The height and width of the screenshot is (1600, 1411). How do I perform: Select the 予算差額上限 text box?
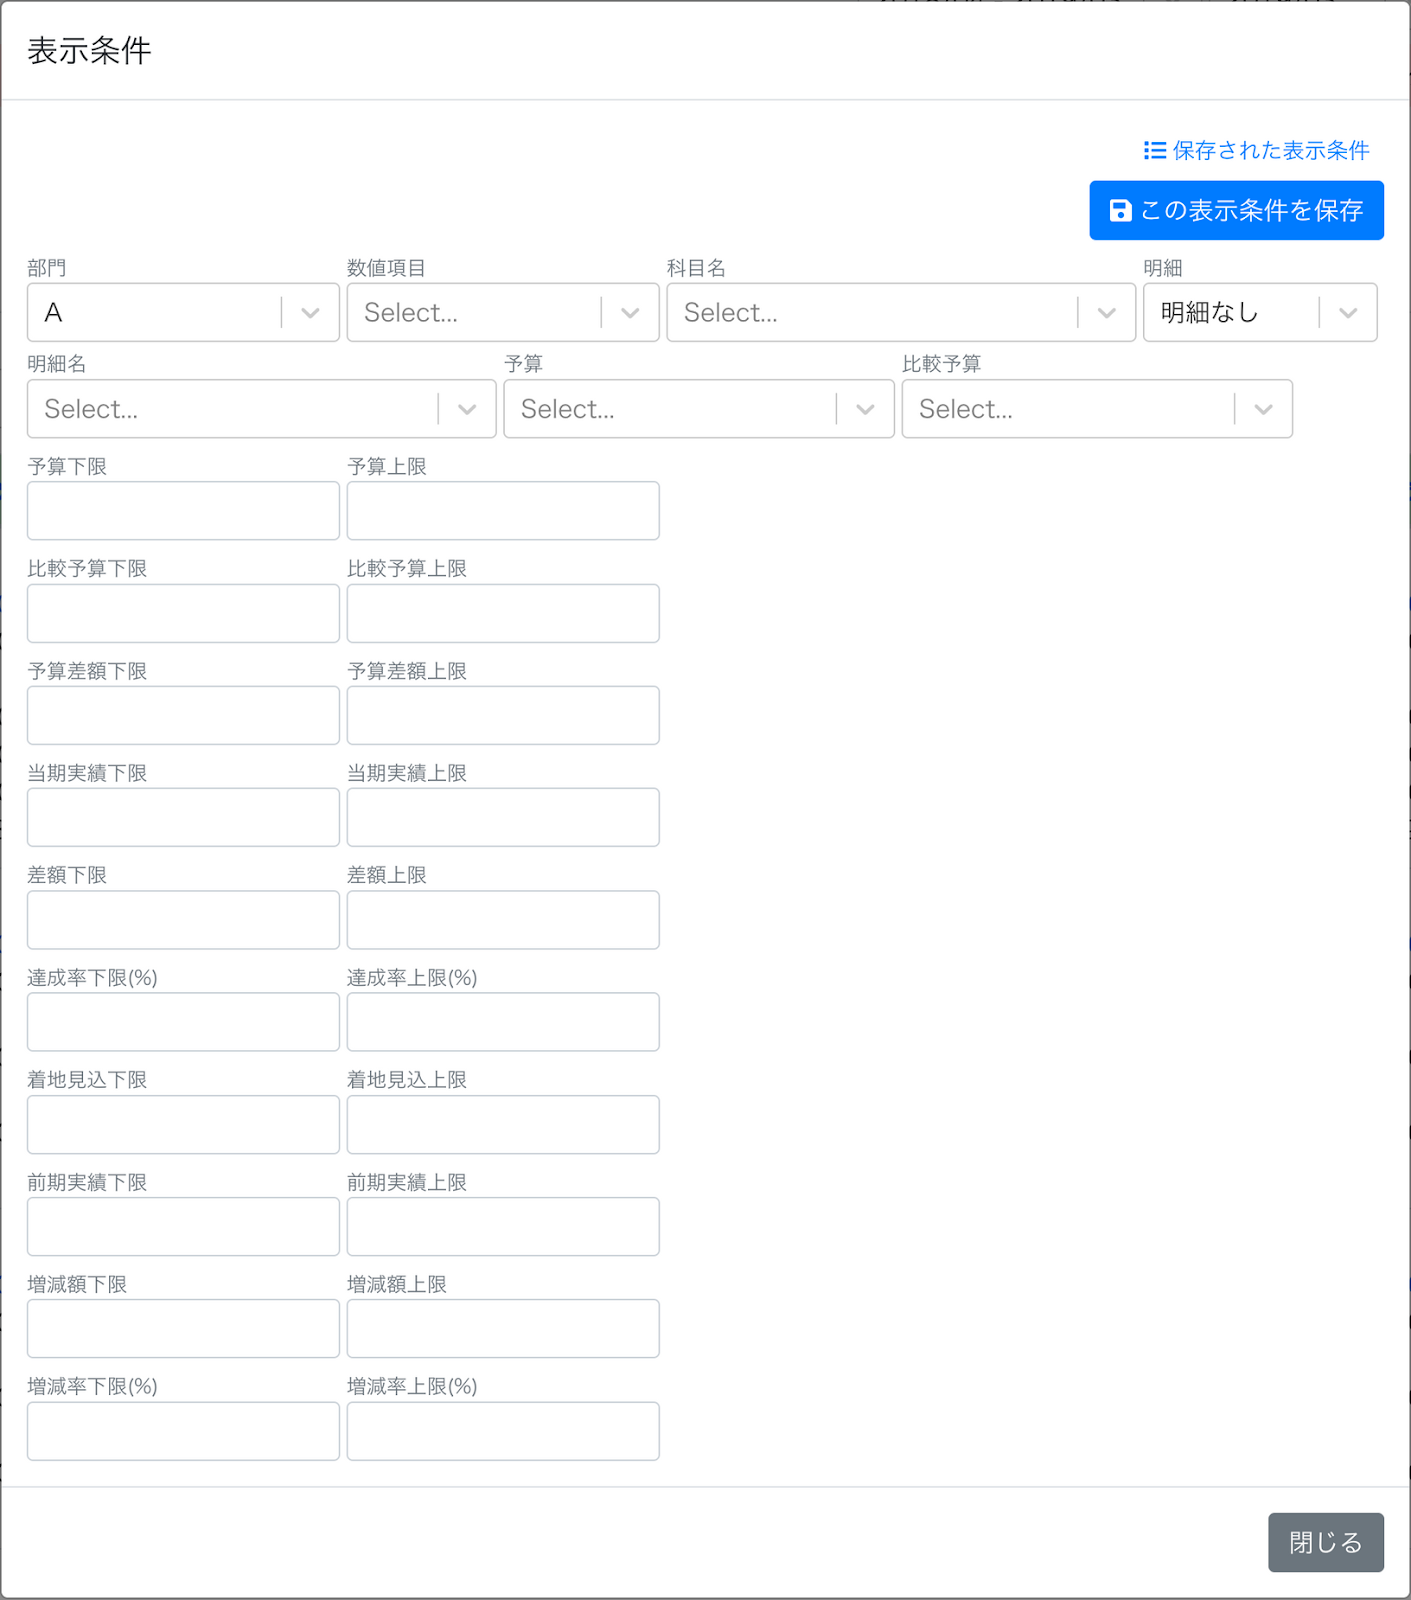click(x=503, y=715)
